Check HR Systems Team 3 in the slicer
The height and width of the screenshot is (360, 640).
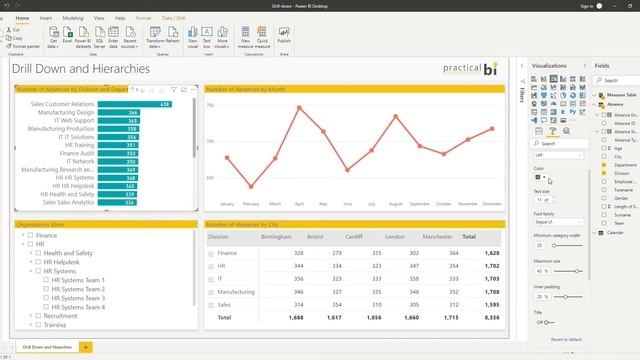coord(46,298)
